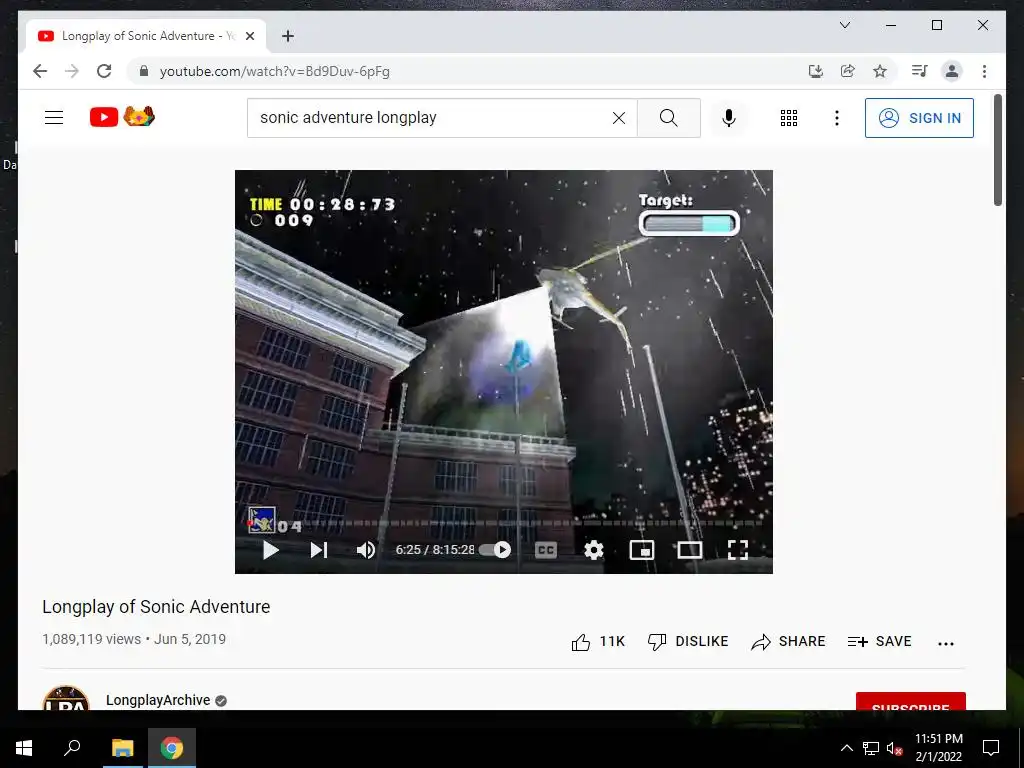Like the video with 11K likes
The image size is (1024, 768).
(x=598, y=642)
